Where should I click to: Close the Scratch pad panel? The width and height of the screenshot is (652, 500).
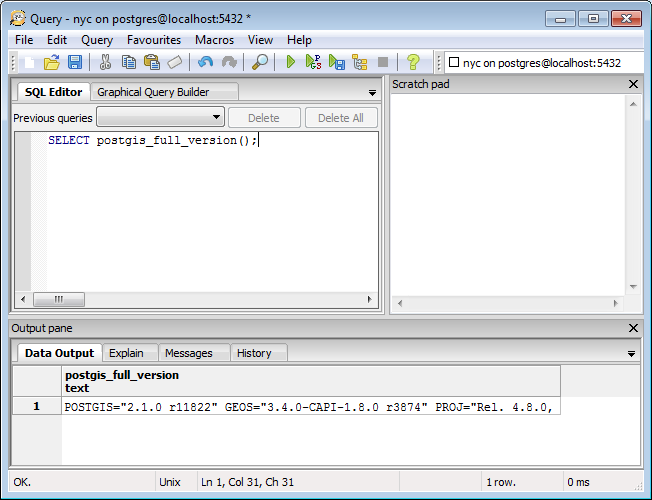pyautogui.click(x=633, y=84)
